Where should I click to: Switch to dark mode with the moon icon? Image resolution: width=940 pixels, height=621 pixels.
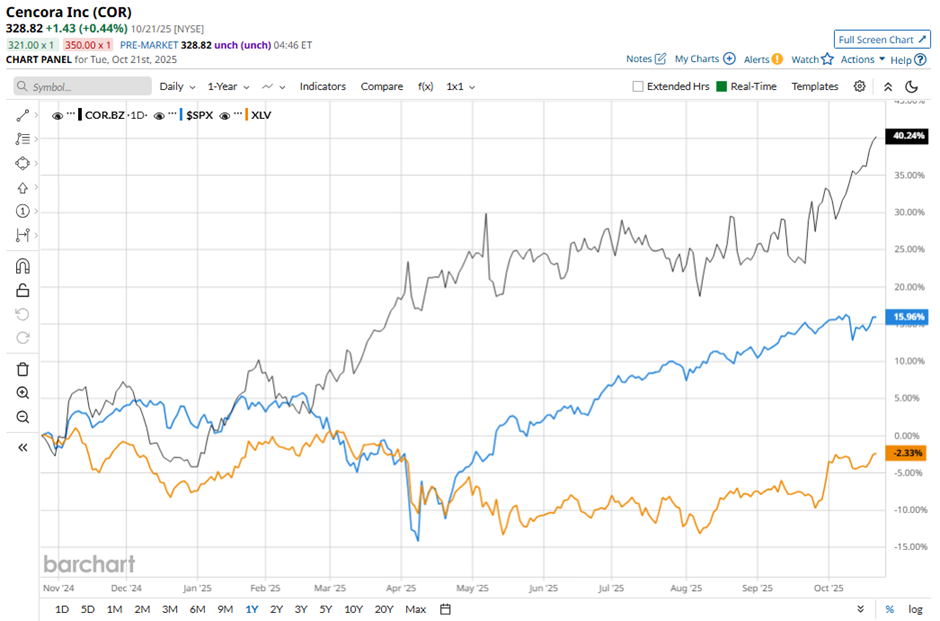tap(911, 86)
